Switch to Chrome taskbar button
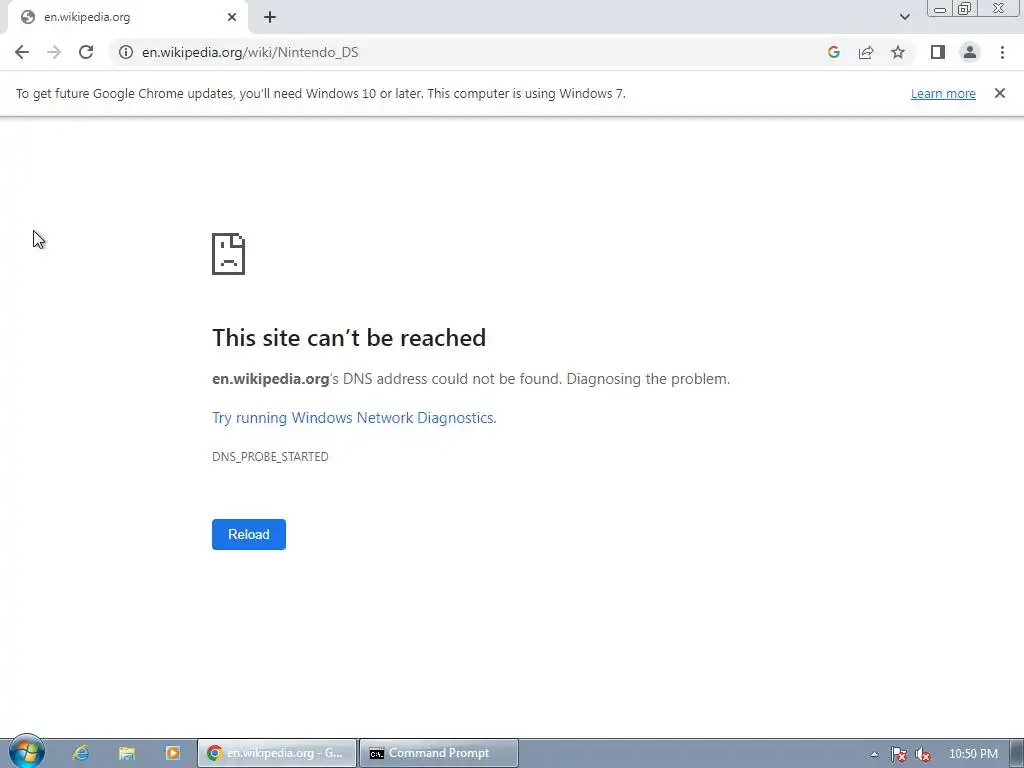Image resolution: width=1024 pixels, height=768 pixels. pos(277,753)
